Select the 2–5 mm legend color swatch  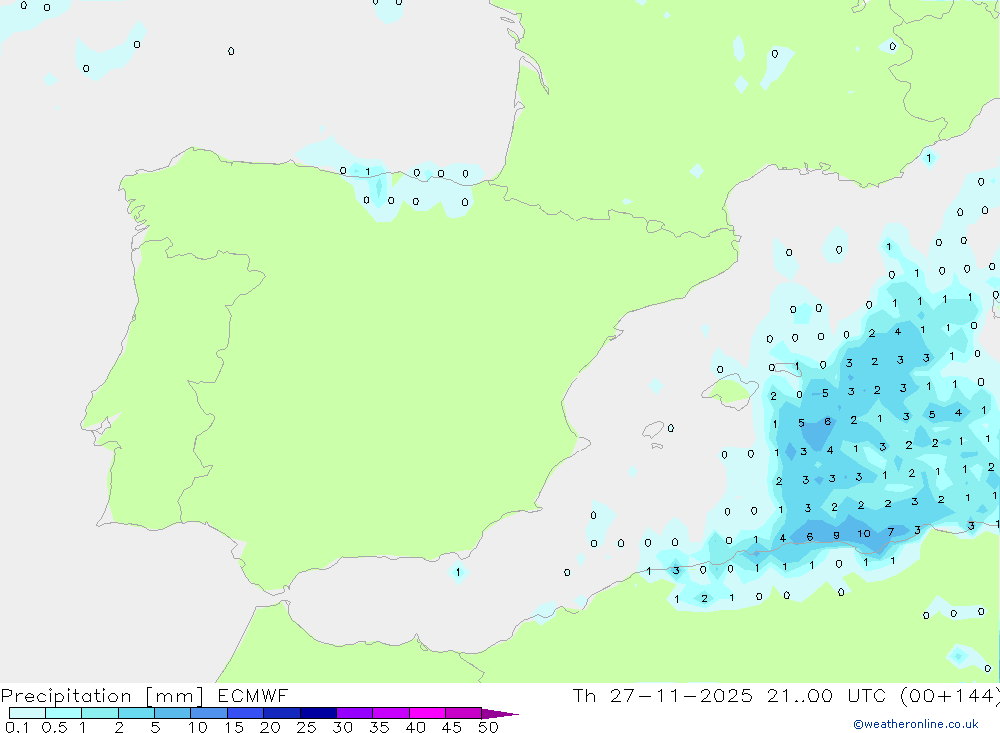tap(136, 713)
